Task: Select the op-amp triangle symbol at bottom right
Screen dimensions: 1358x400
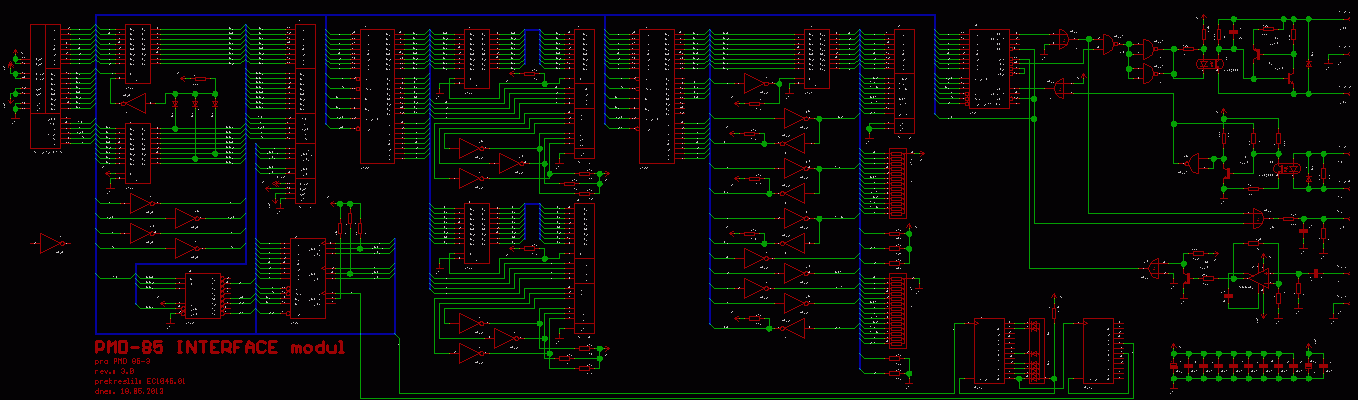Action: click(x=1253, y=273)
